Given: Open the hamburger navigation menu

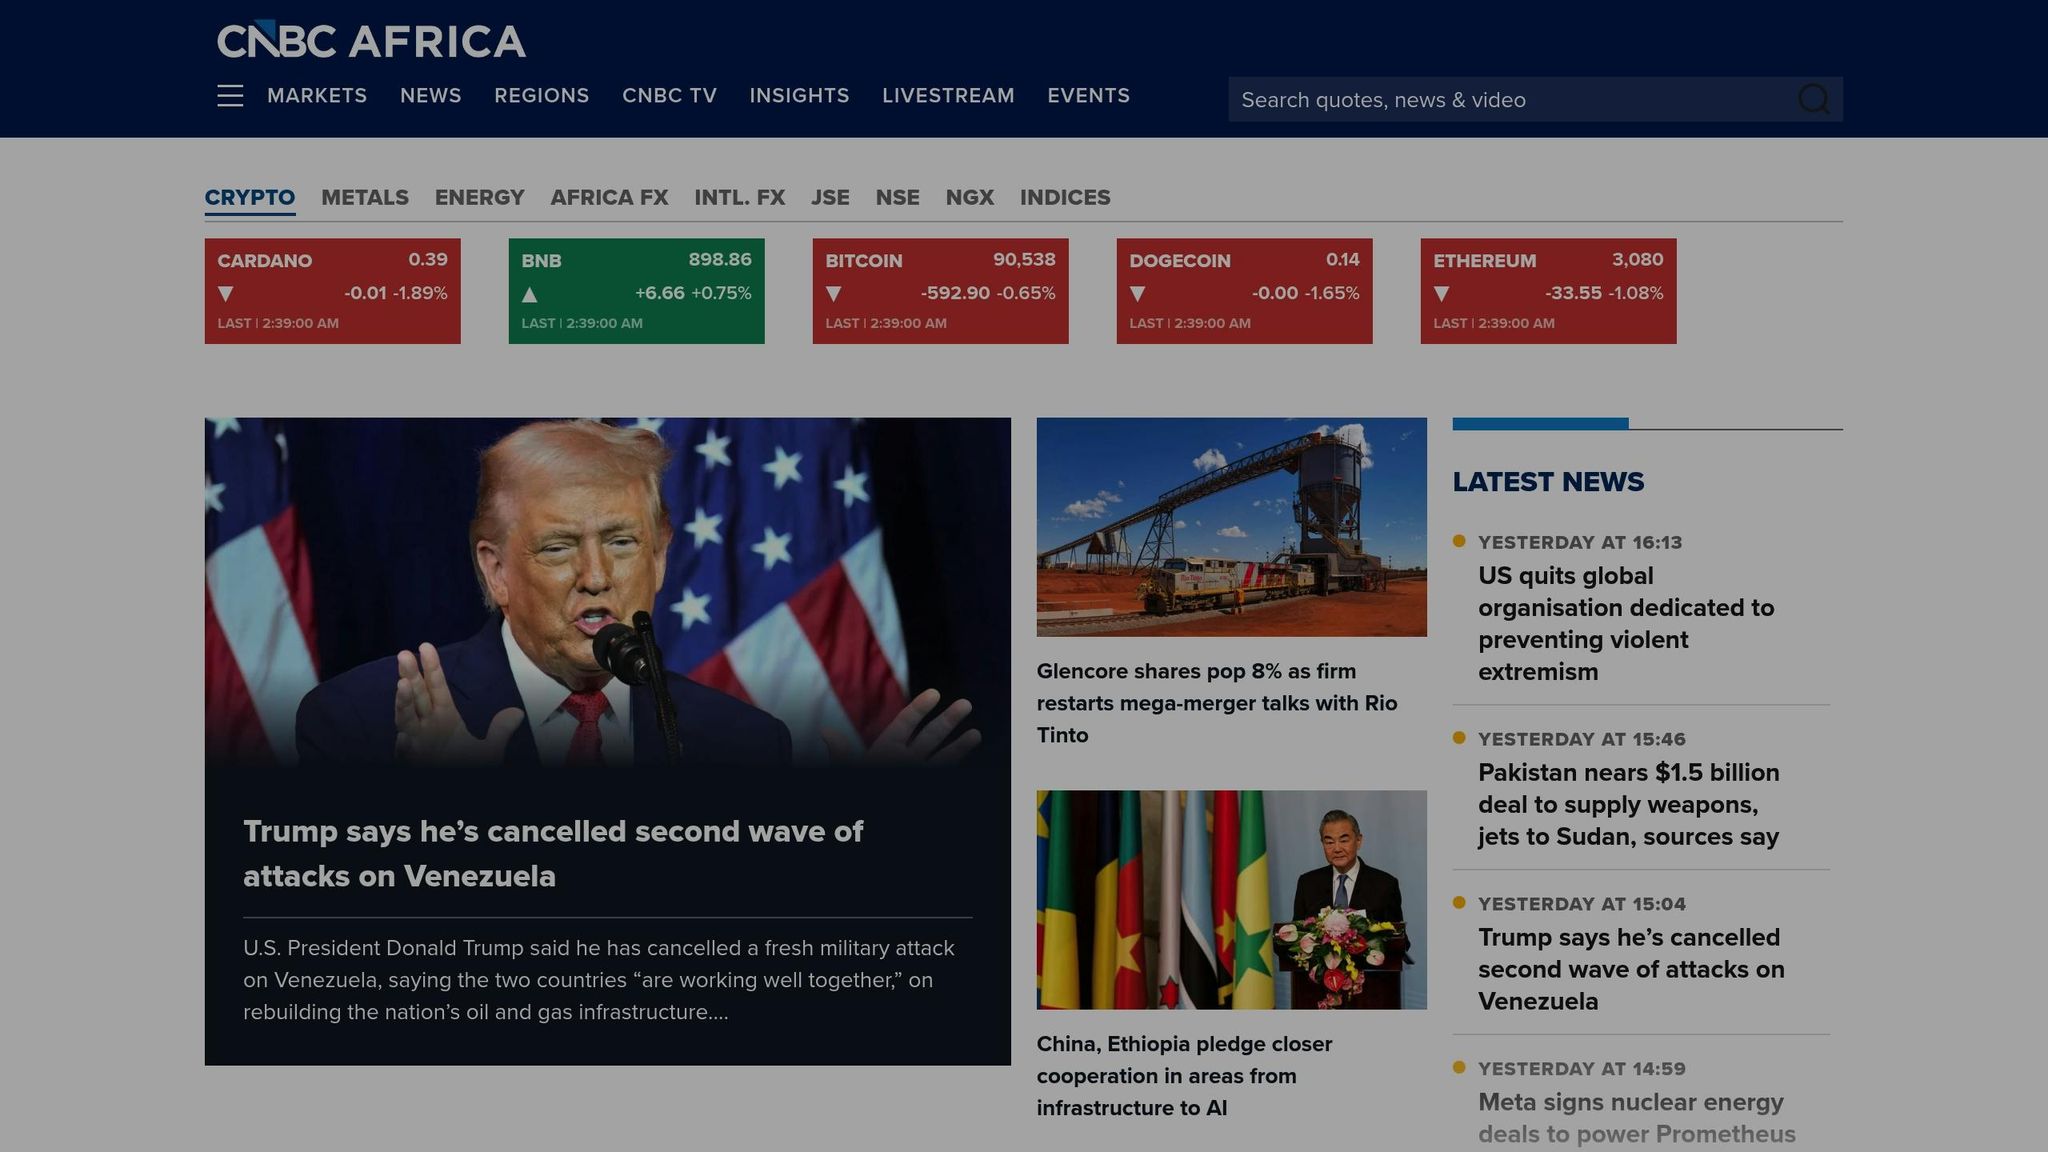Looking at the screenshot, I should point(230,96).
